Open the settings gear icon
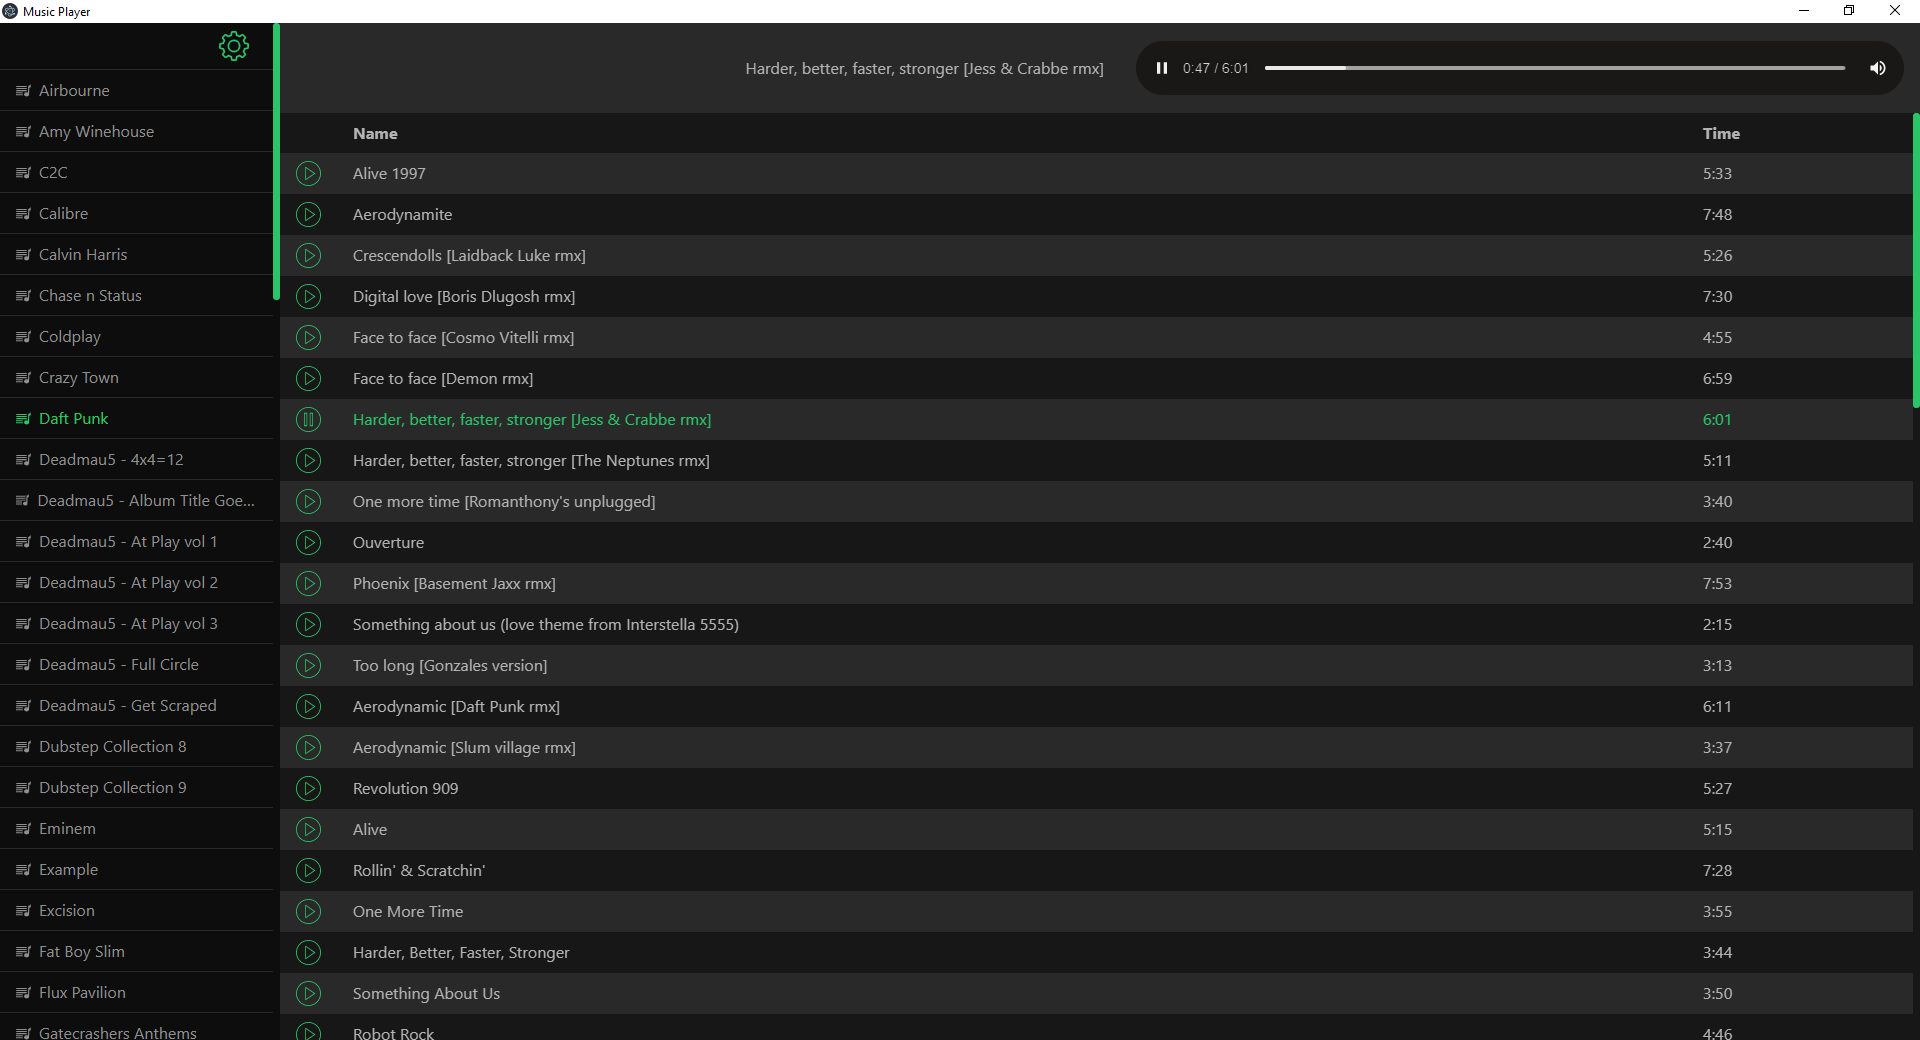1920x1040 pixels. coord(234,46)
